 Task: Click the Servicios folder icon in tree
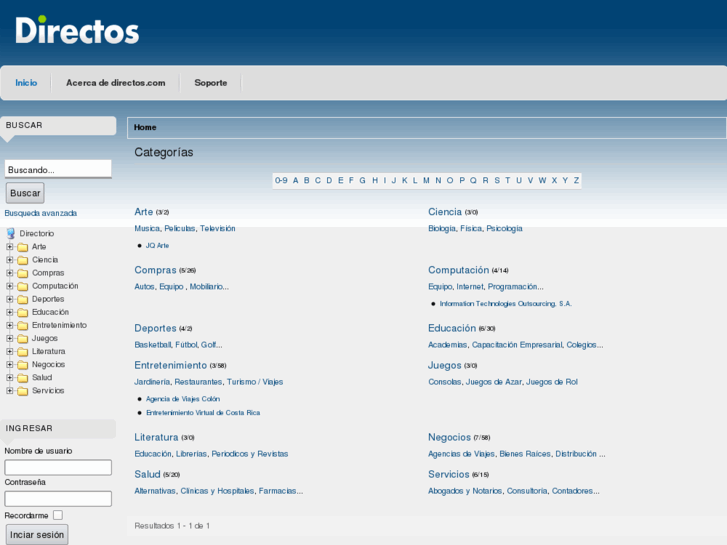tap(23, 391)
